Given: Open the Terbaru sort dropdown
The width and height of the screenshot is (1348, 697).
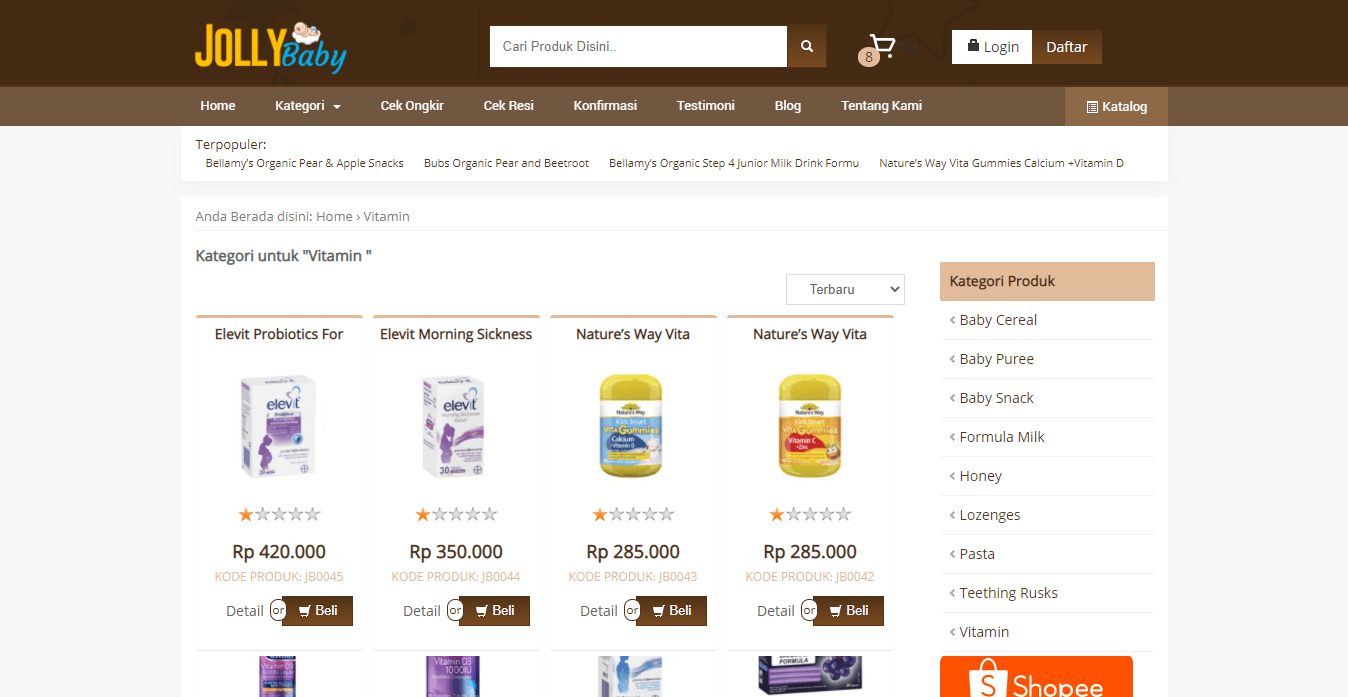Looking at the screenshot, I should (x=845, y=289).
